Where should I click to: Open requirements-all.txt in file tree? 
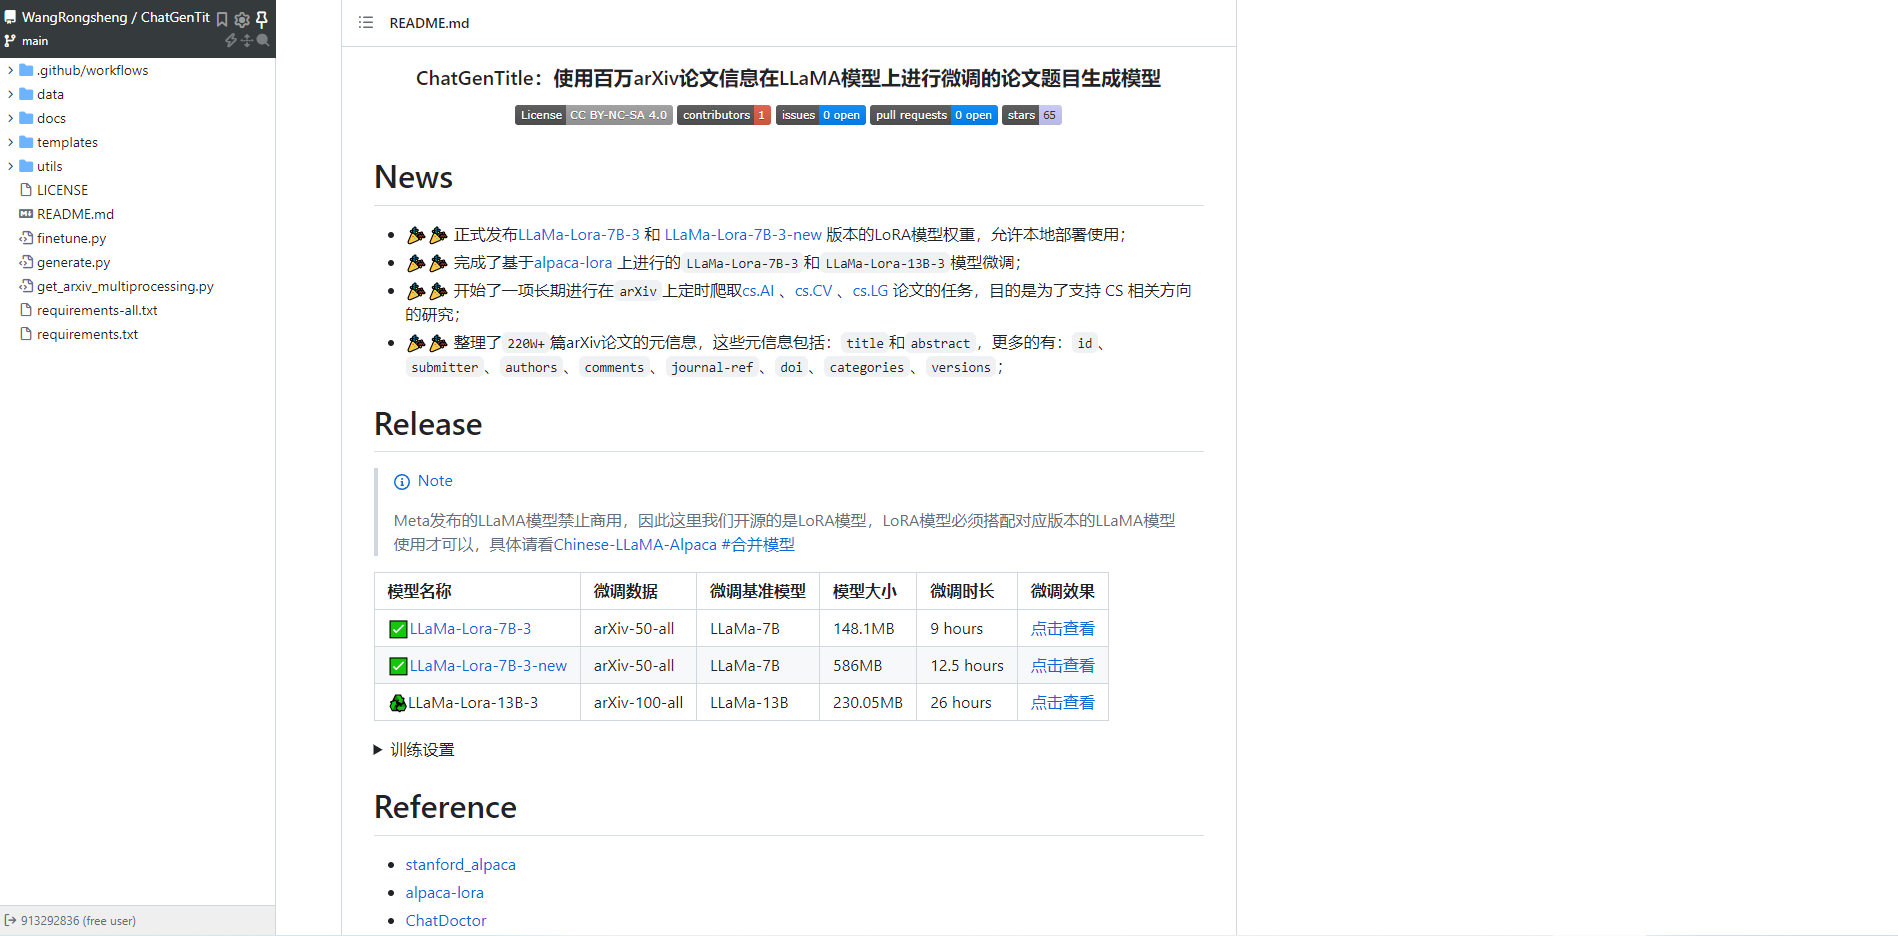(97, 310)
